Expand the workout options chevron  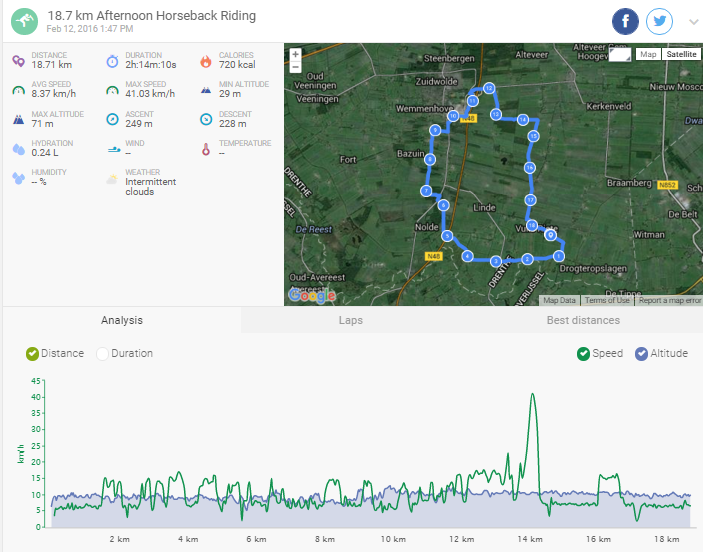pos(693,22)
